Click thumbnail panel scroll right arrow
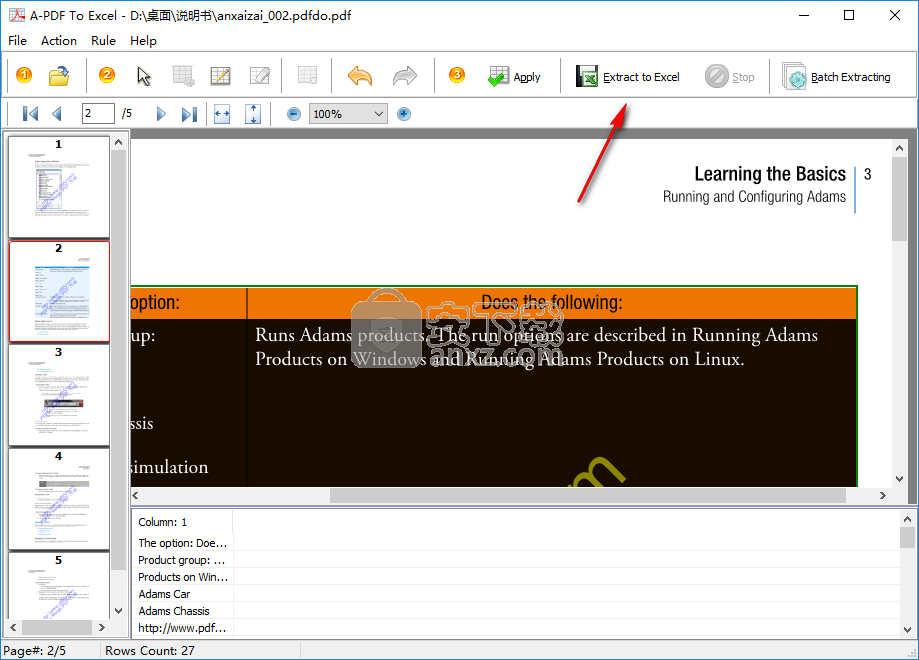This screenshot has width=919, height=660. tap(102, 627)
